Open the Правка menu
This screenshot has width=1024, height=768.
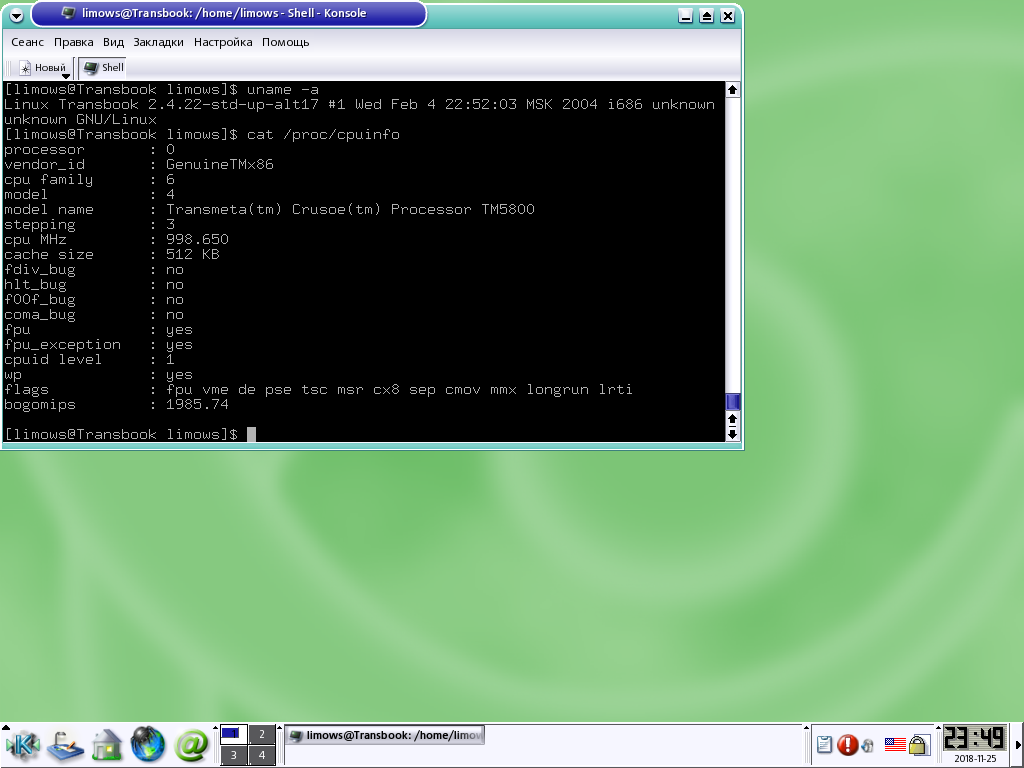click(73, 42)
